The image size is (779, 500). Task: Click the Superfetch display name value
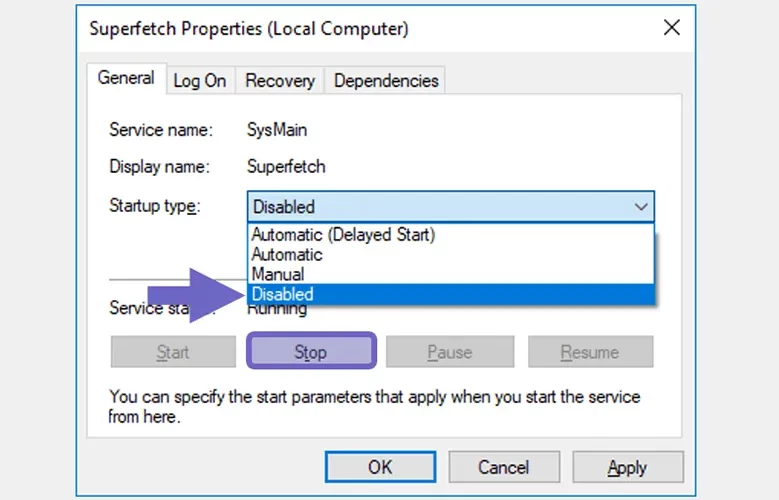click(286, 167)
